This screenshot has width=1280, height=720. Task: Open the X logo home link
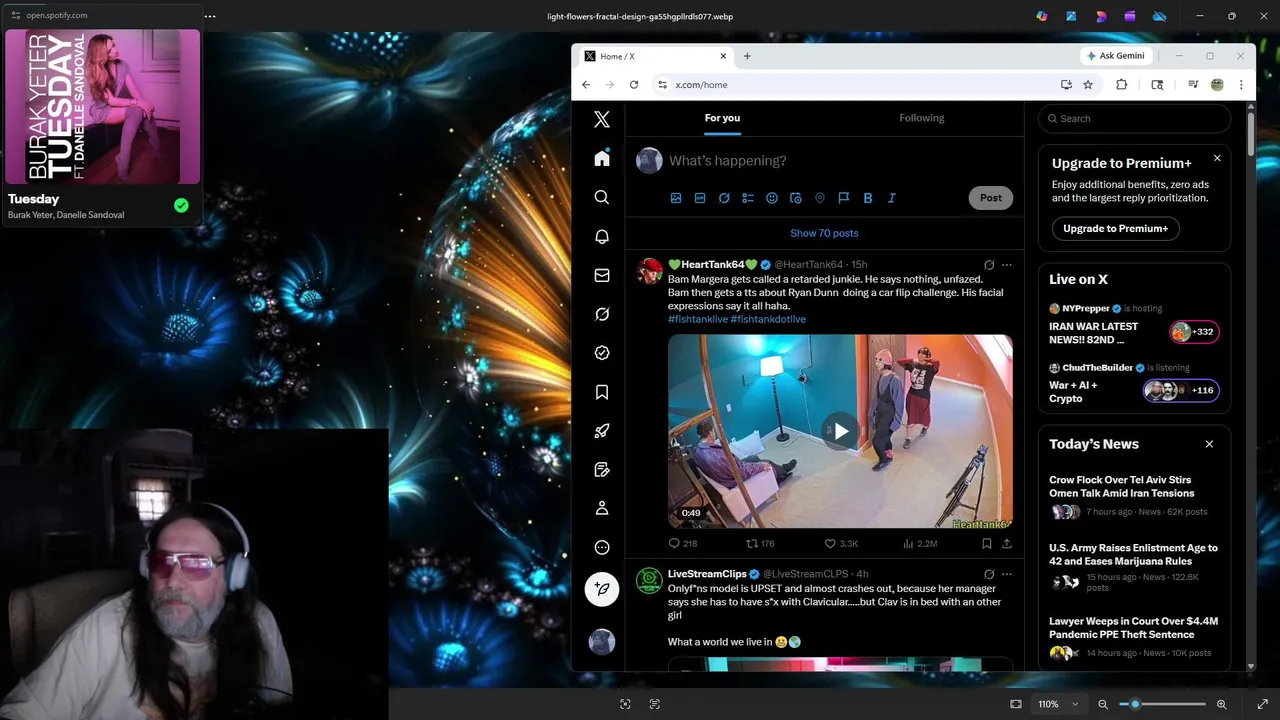(x=602, y=119)
